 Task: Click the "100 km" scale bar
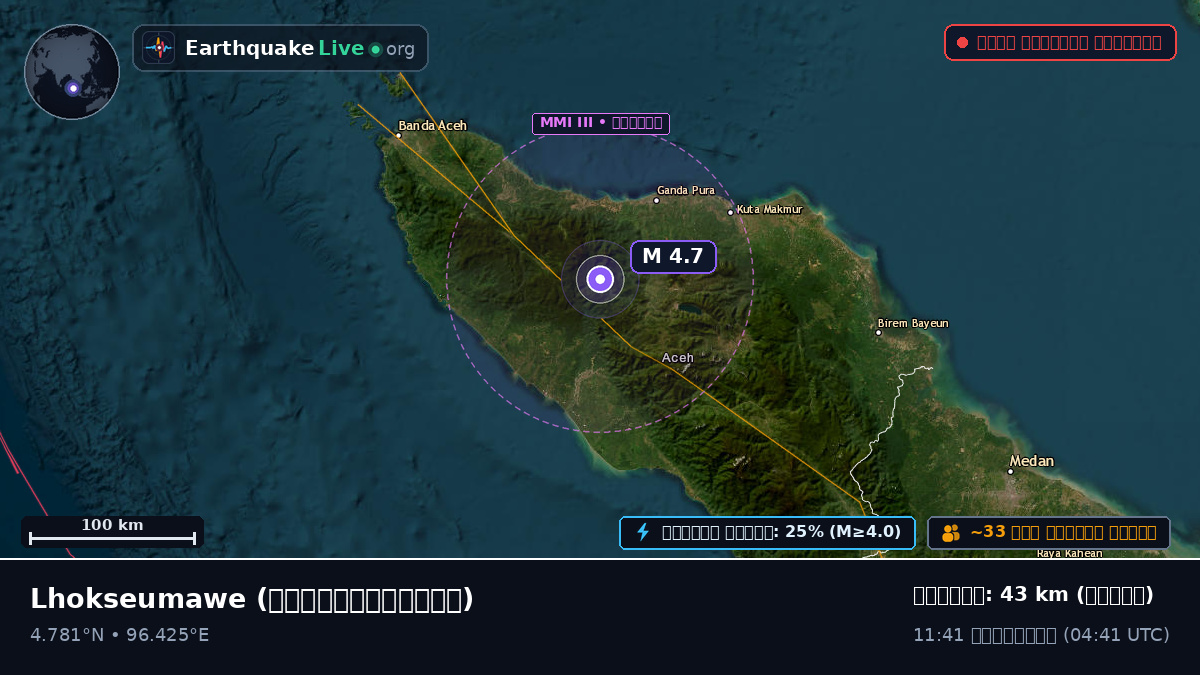(x=112, y=532)
